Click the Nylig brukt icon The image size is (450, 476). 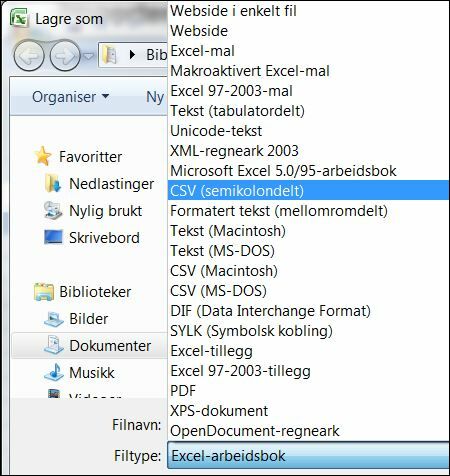[53, 210]
